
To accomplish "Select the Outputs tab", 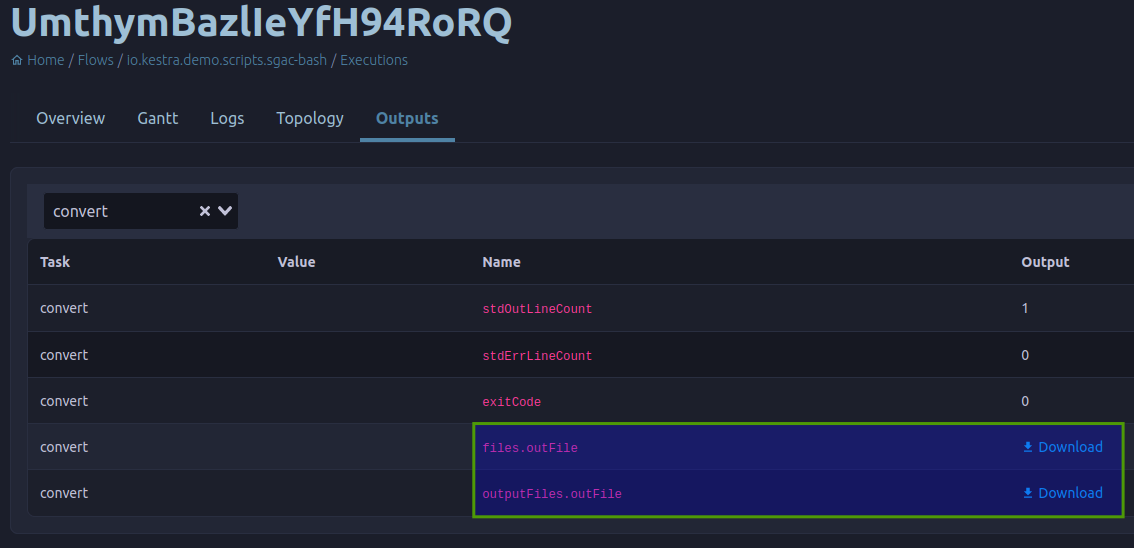I will tap(407, 119).
